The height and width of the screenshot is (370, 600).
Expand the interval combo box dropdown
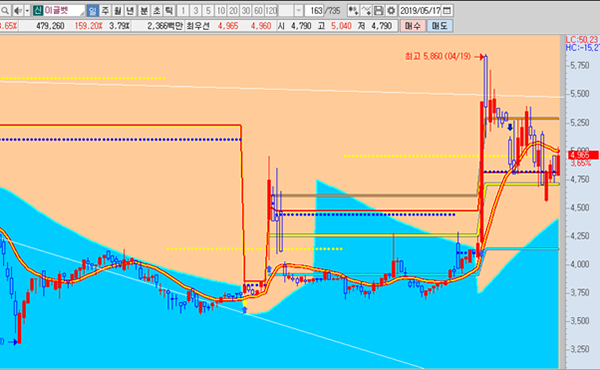pos(299,11)
